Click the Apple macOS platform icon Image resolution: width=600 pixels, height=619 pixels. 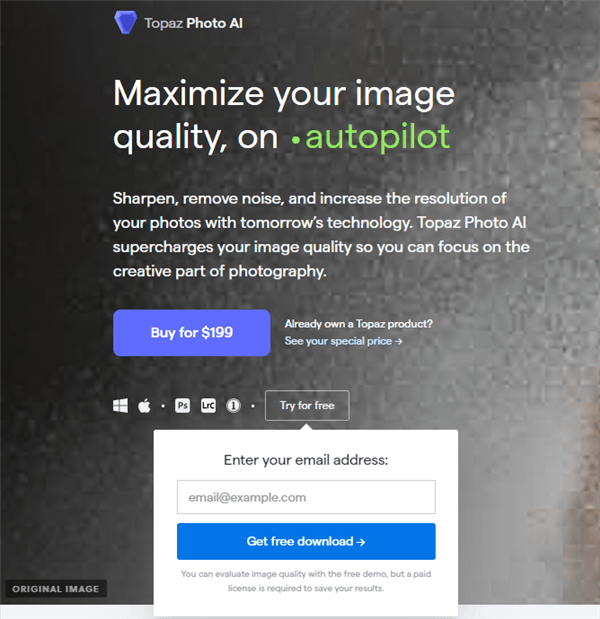click(144, 405)
